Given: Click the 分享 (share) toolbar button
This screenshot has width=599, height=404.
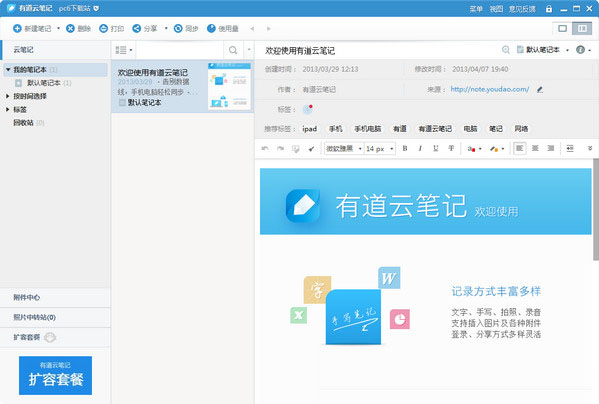Looking at the screenshot, I should click(145, 29).
